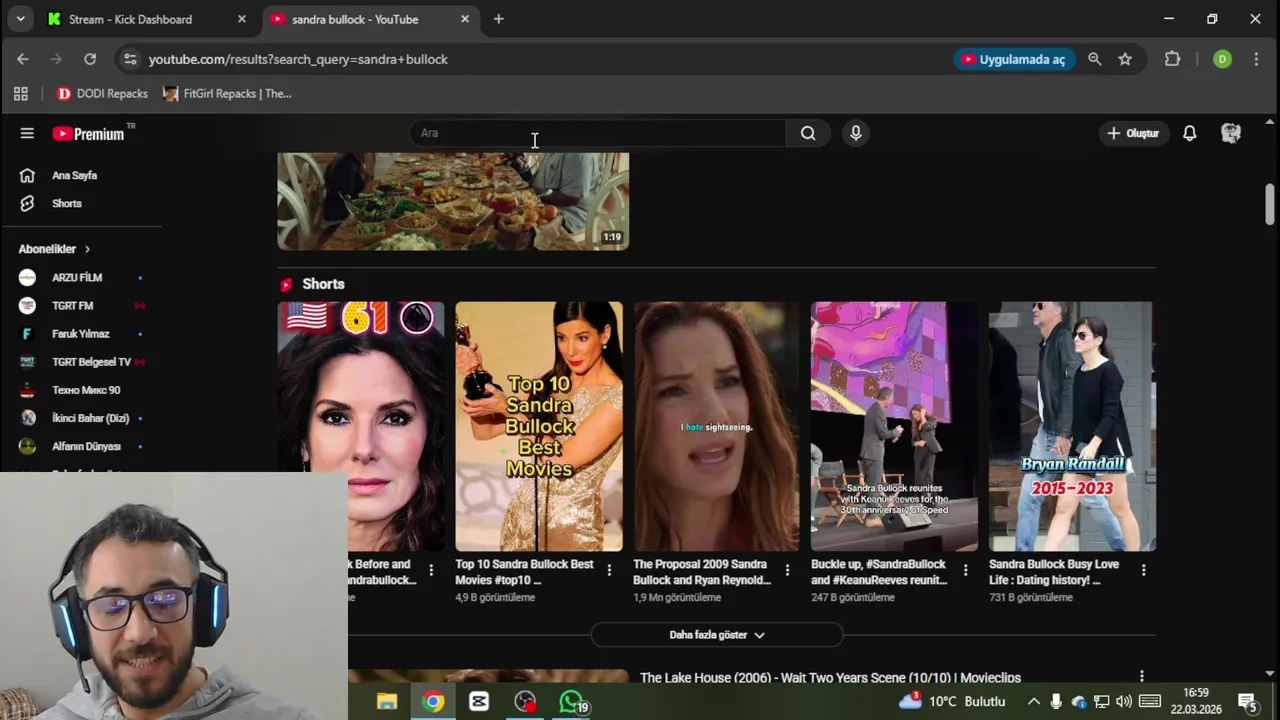1280x720 pixels.
Task: Click the Oluştur create button
Action: (x=1133, y=133)
